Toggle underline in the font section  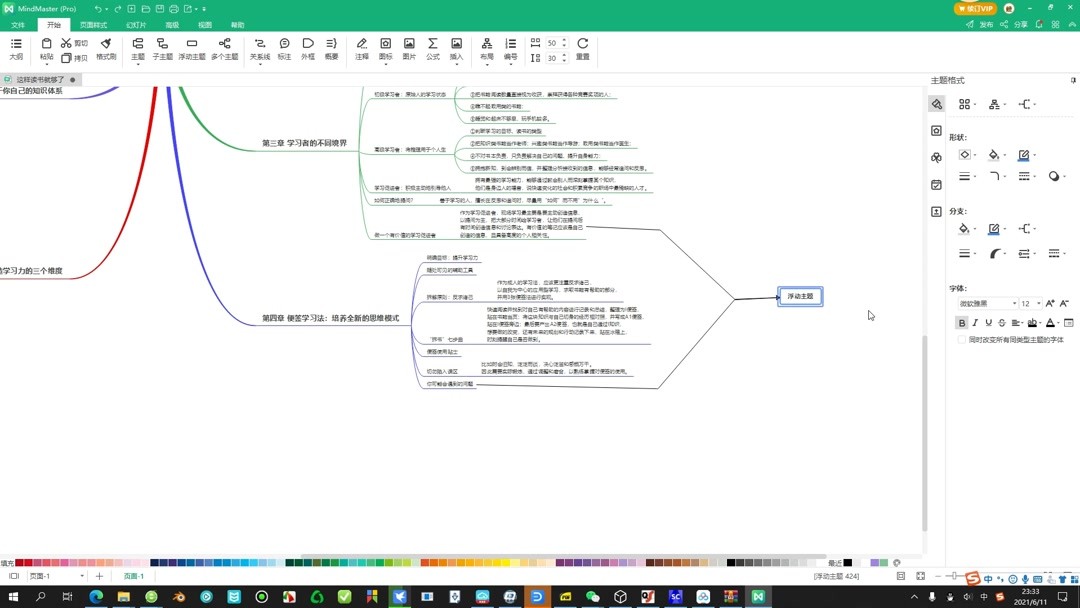tap(988, 323)
